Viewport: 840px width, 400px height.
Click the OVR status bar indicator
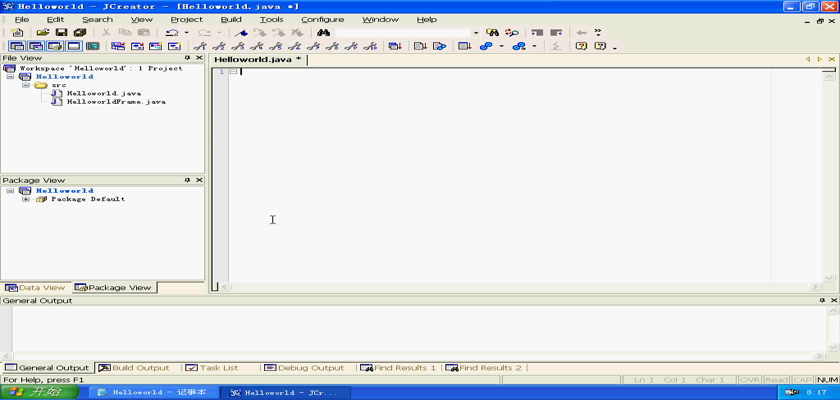pos(749,380)
